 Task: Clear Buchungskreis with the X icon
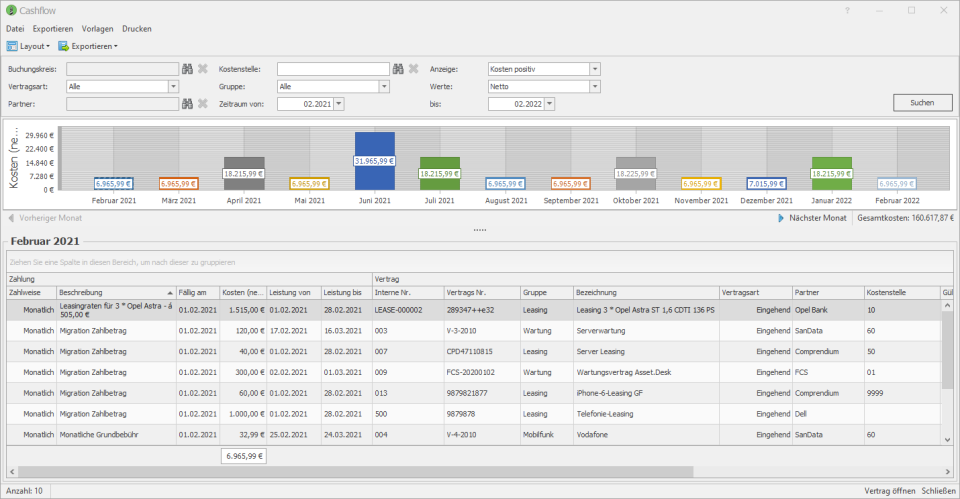pos(203,69)
